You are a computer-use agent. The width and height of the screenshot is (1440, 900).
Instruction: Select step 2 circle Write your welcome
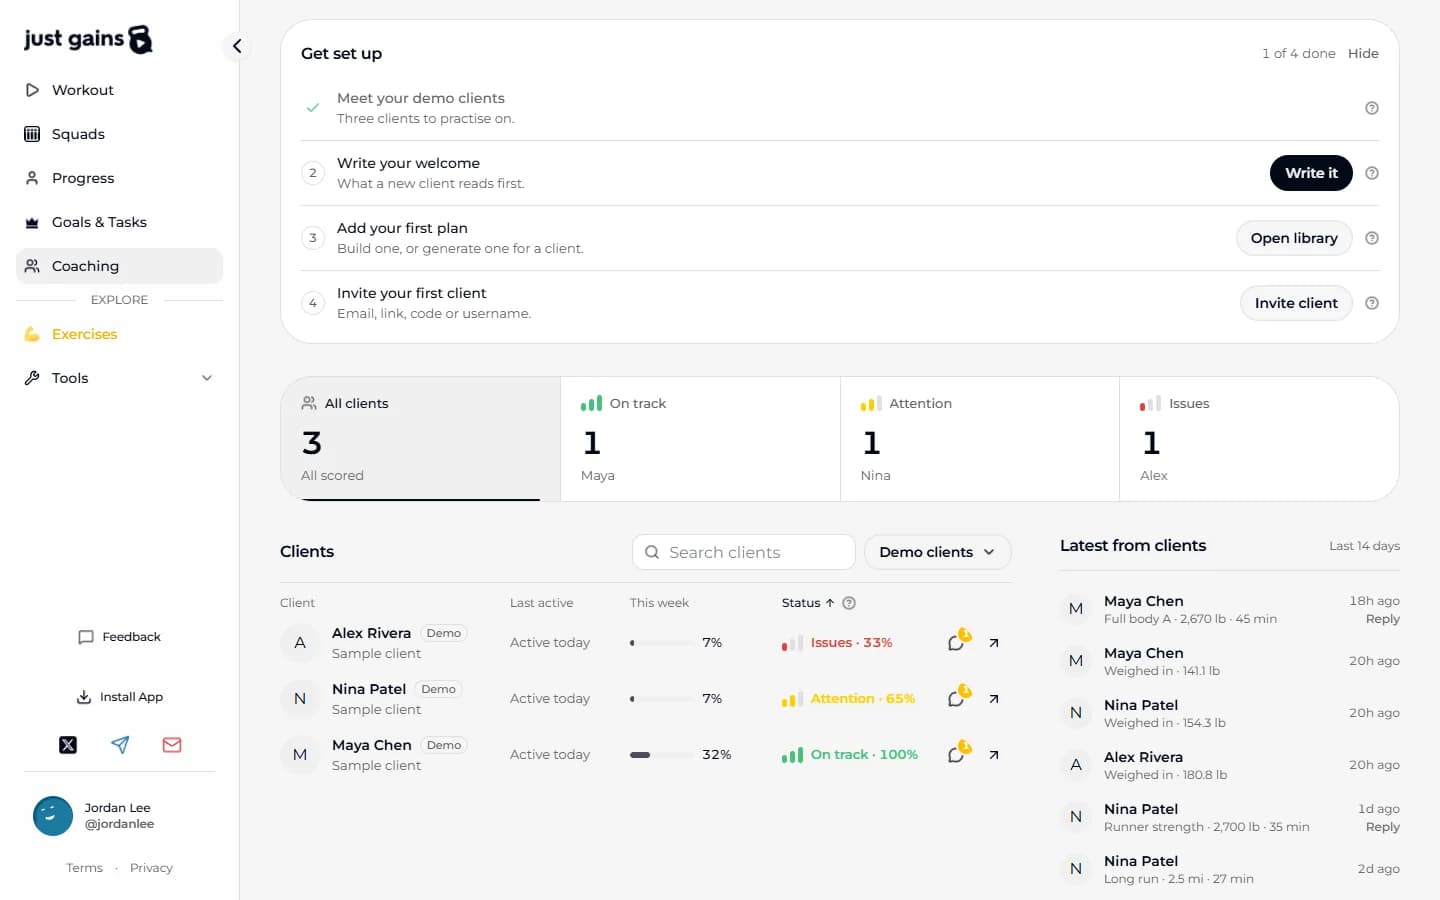coord(313,173)
